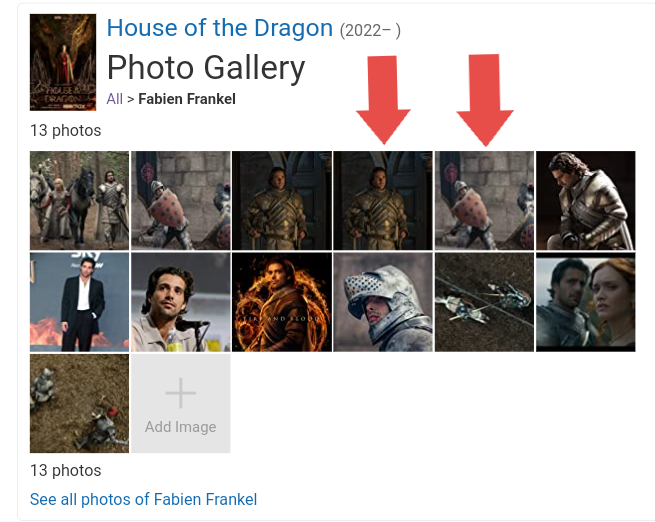This screenshot has height=522, width=655.
Task: Open third photo in first row of armored knight
Action: [282, 200]
